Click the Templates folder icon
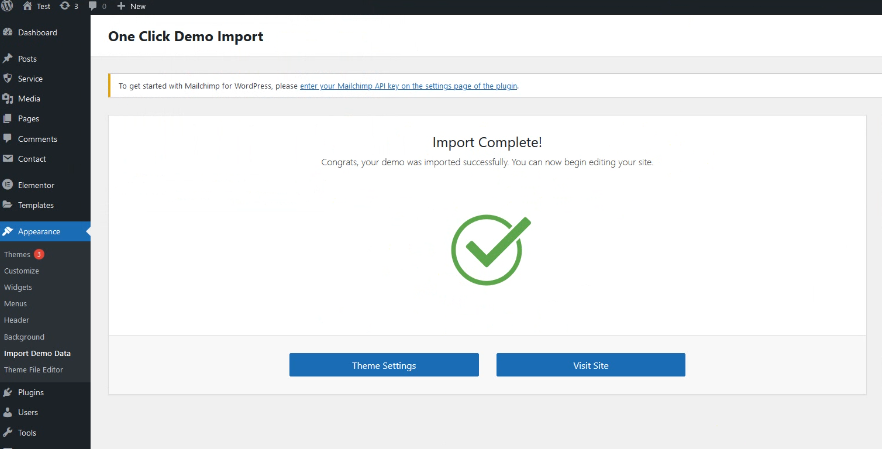The image size is (882, 449). 7,205
